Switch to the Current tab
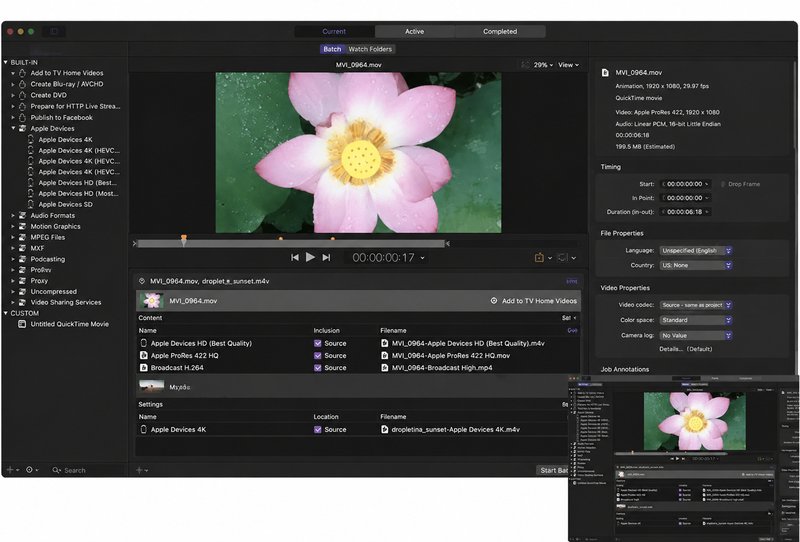Screen dimensions: 800x542 [334, 32]
